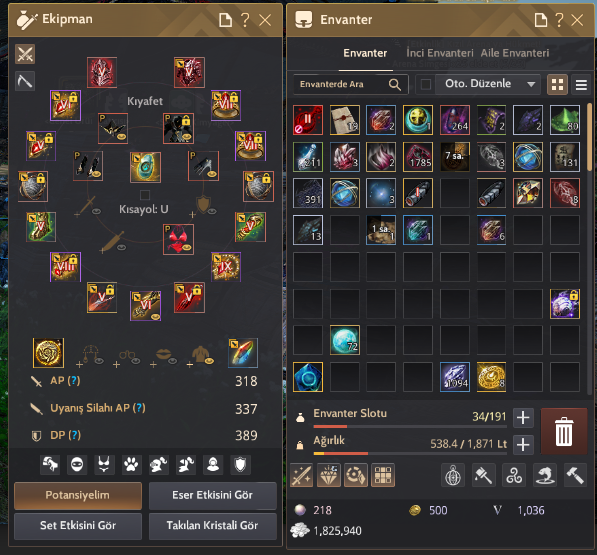Expand the Oto. Düzenle dropdown
Screen dimensions: 597x555
click(x=531, y=84)
